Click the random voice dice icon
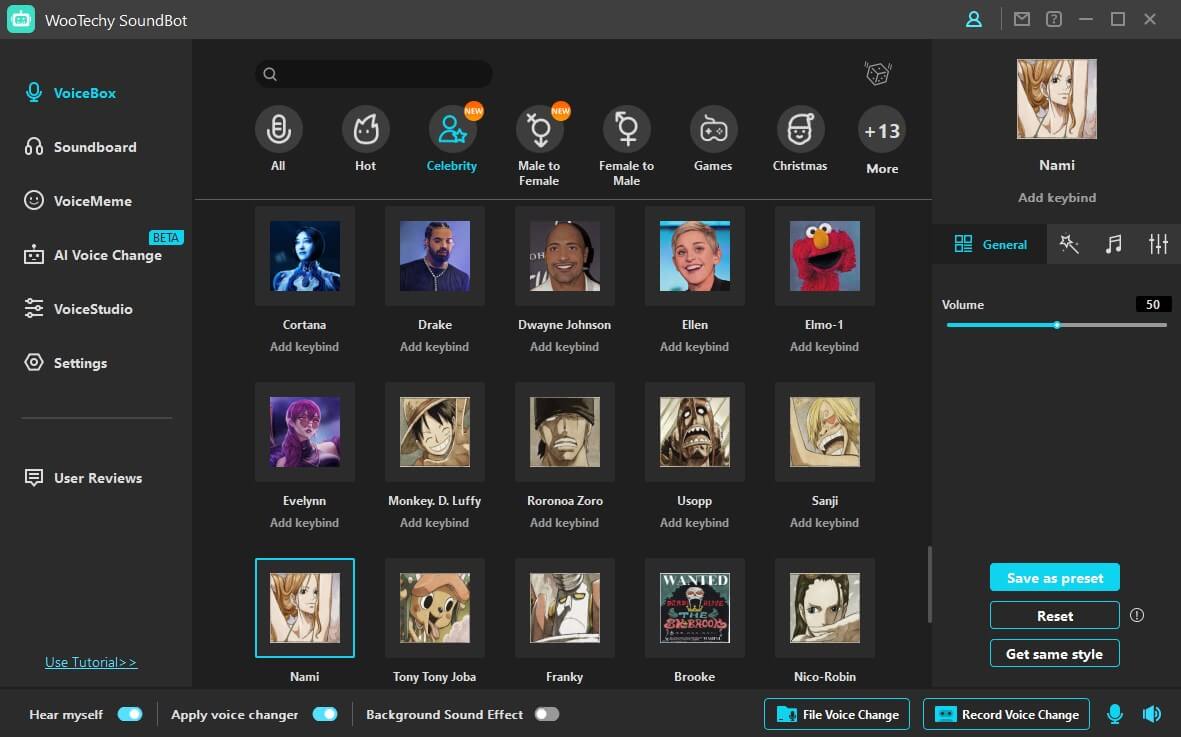The width and height of the screenshot is (1181, 737). (x=877, y=74)
